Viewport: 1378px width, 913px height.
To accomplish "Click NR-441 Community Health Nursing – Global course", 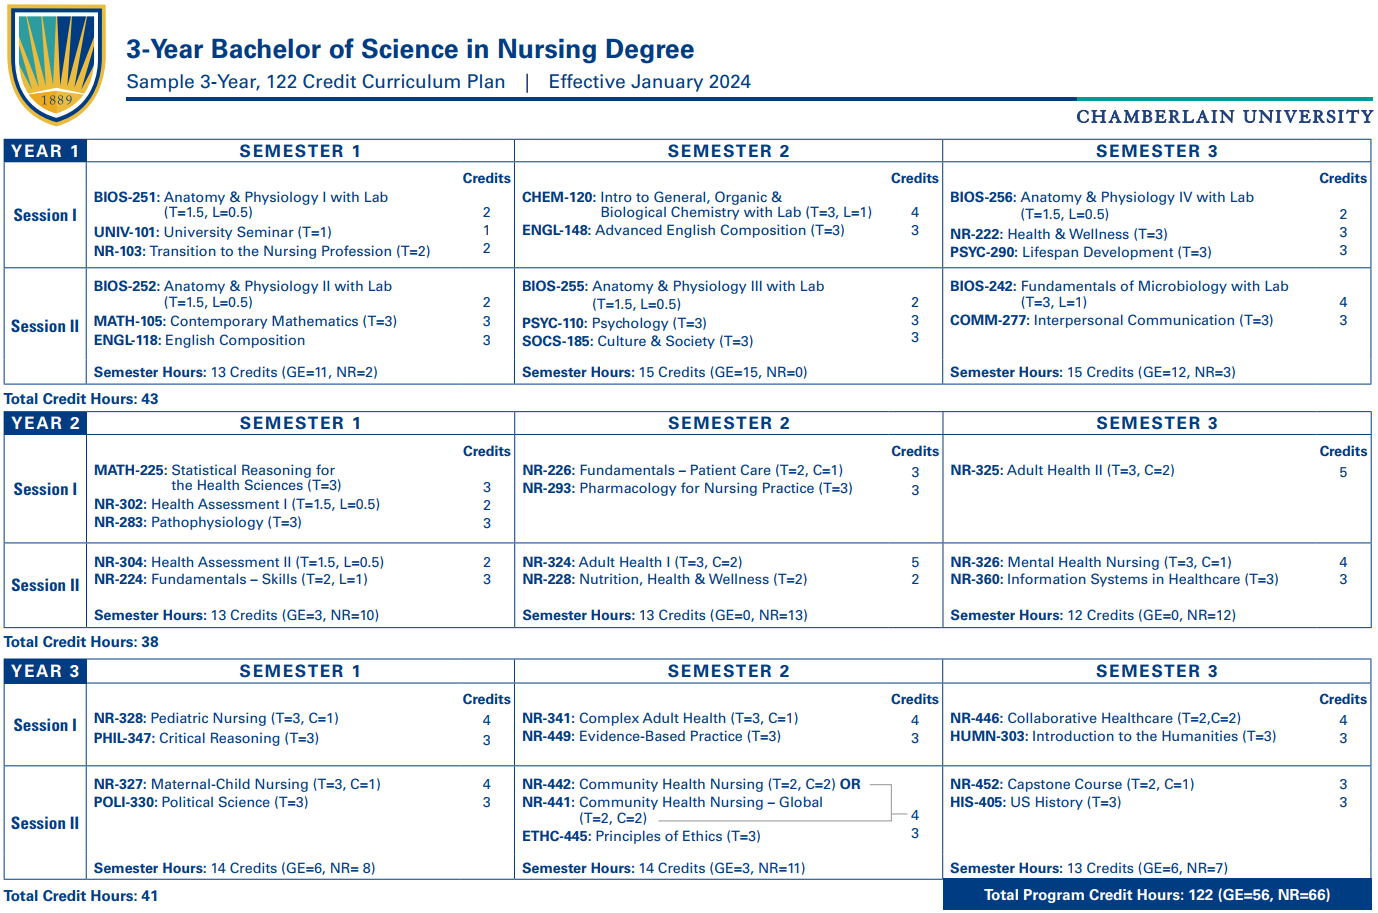I will 672,810.
